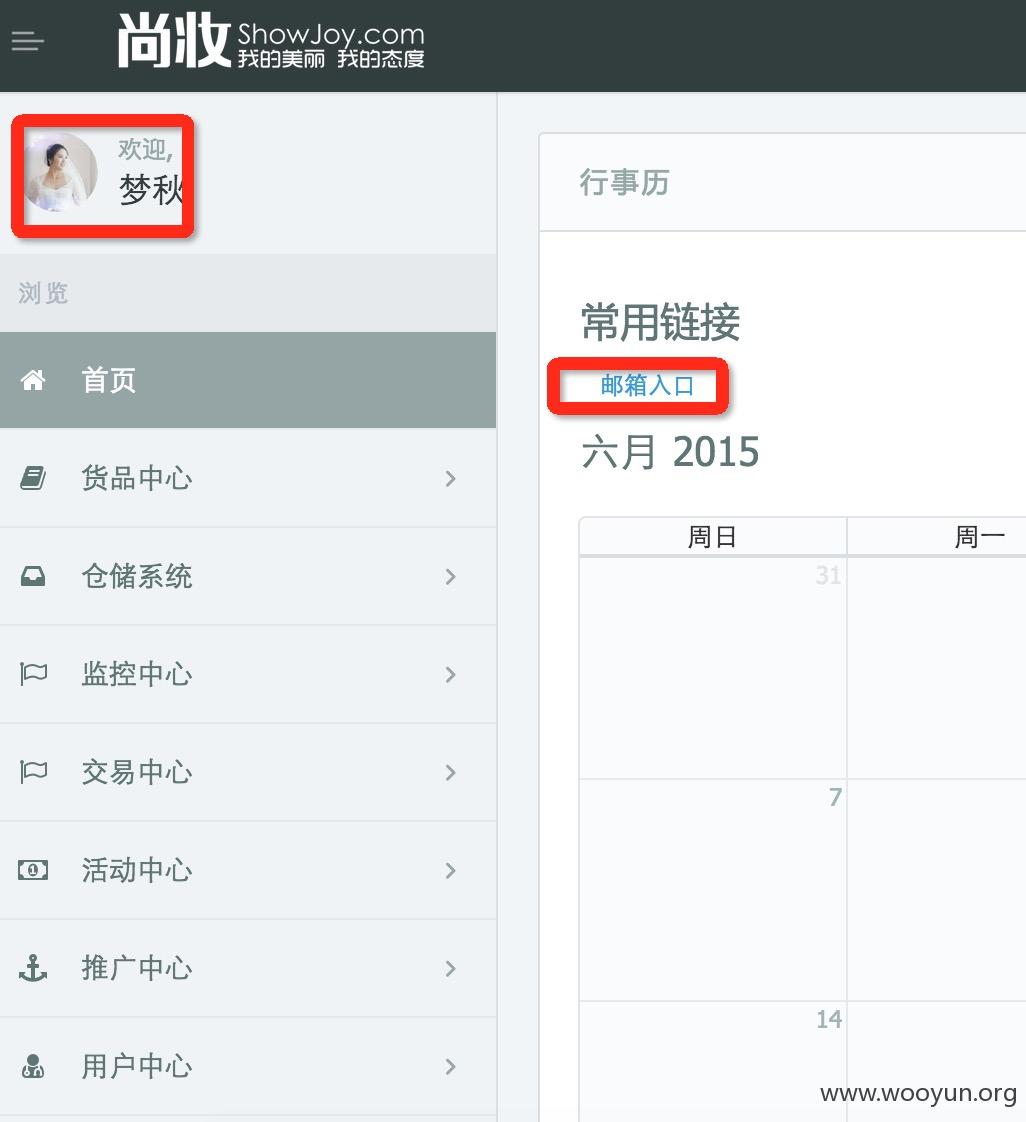The width and height of the screenshot is (1026, 1122).
Task: Expand 交易中心 using its chevron arrow
Action: (x=450, y=773)
